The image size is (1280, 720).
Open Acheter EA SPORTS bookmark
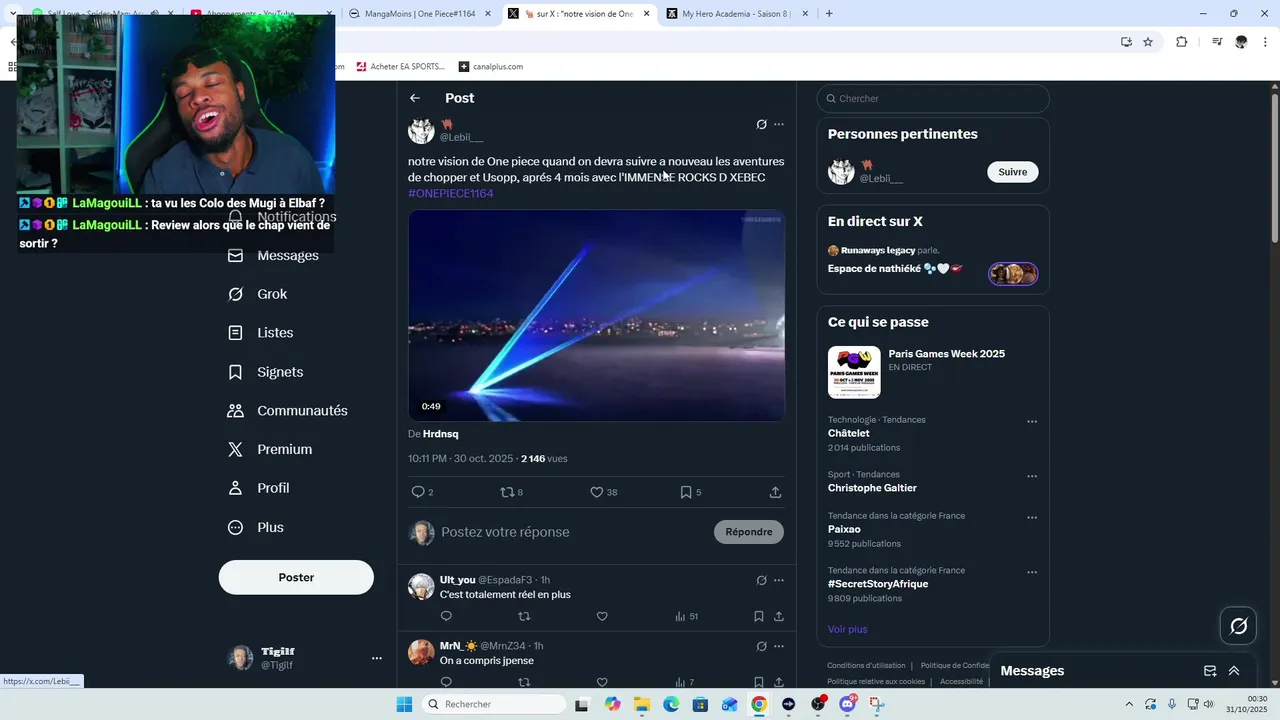(x=400, y=67)
